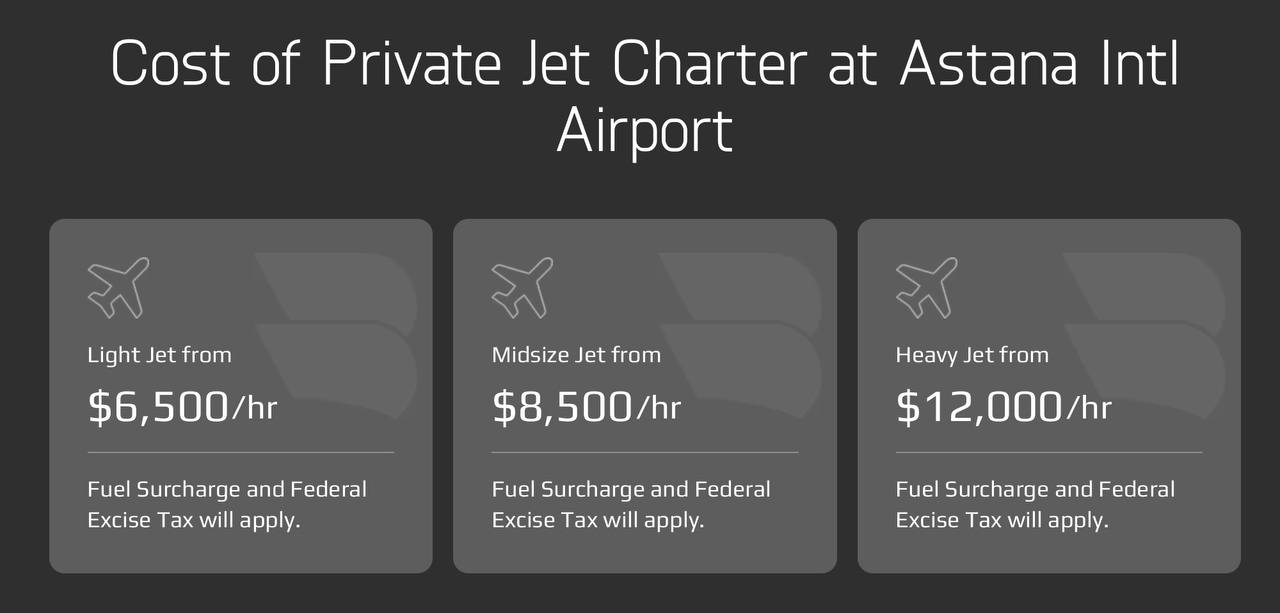Click the divider line in Light Jet card
The image size is (1280, 613).
pos(241,453)
